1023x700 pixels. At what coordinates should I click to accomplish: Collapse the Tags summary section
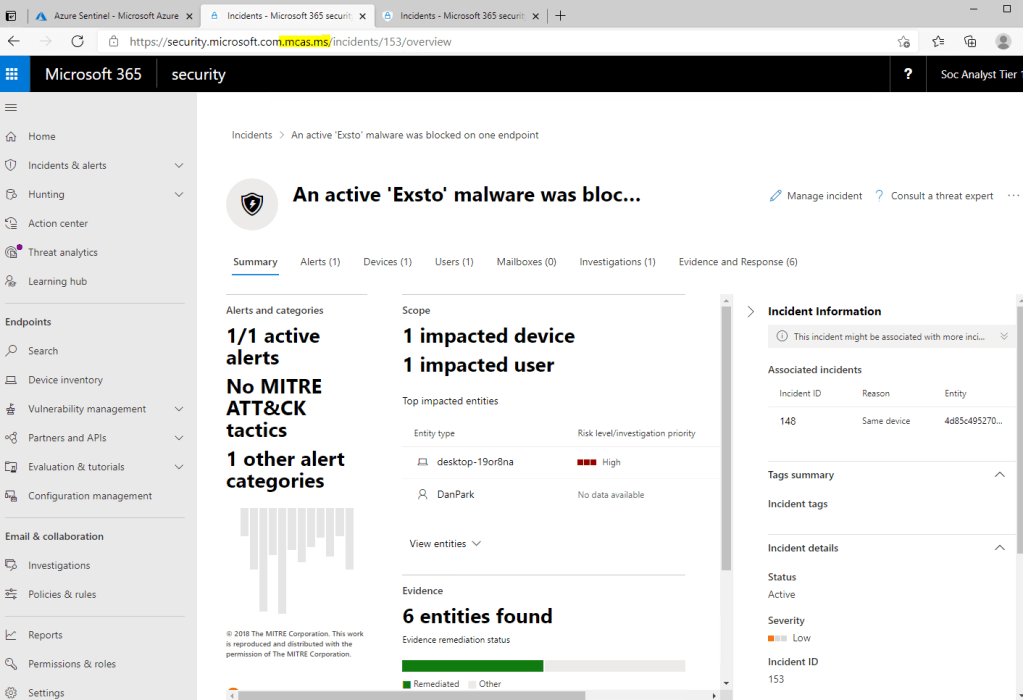point(999,475)
